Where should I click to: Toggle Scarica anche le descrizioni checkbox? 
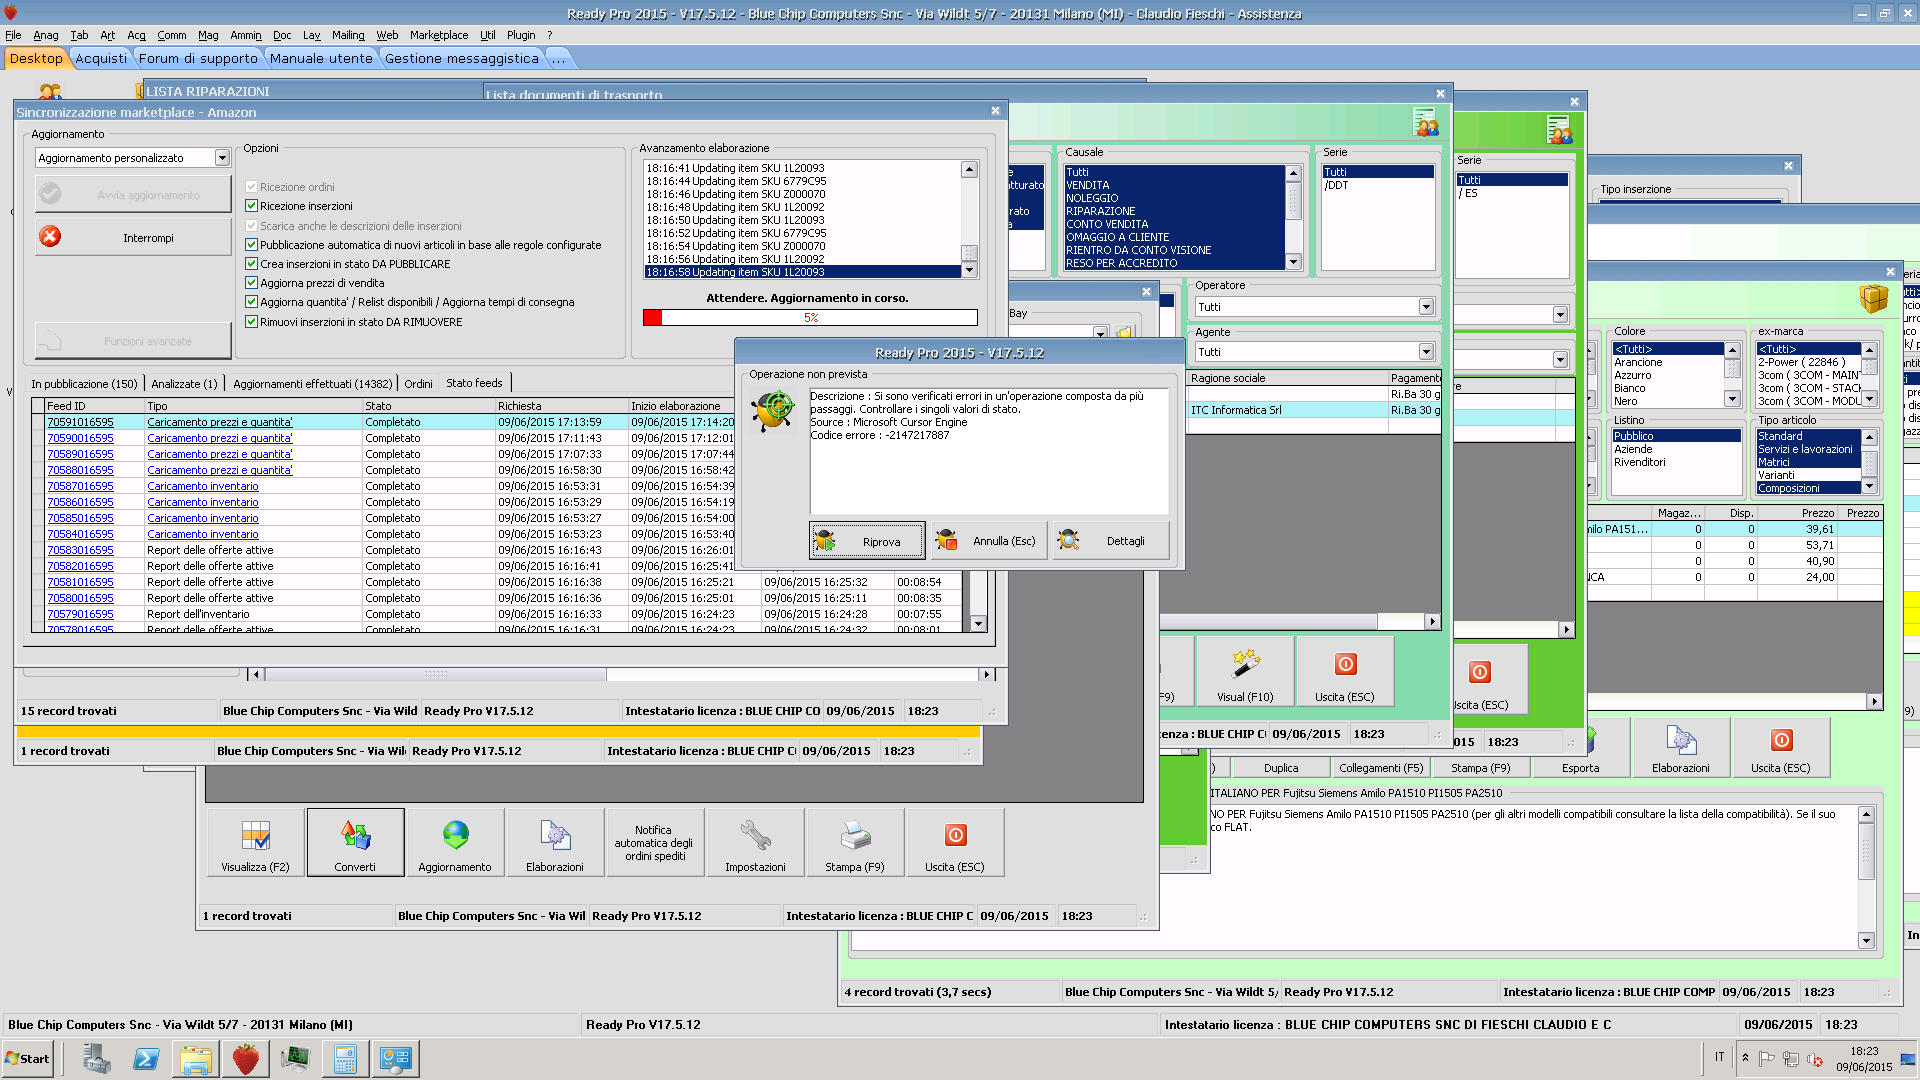coord(252,226)
